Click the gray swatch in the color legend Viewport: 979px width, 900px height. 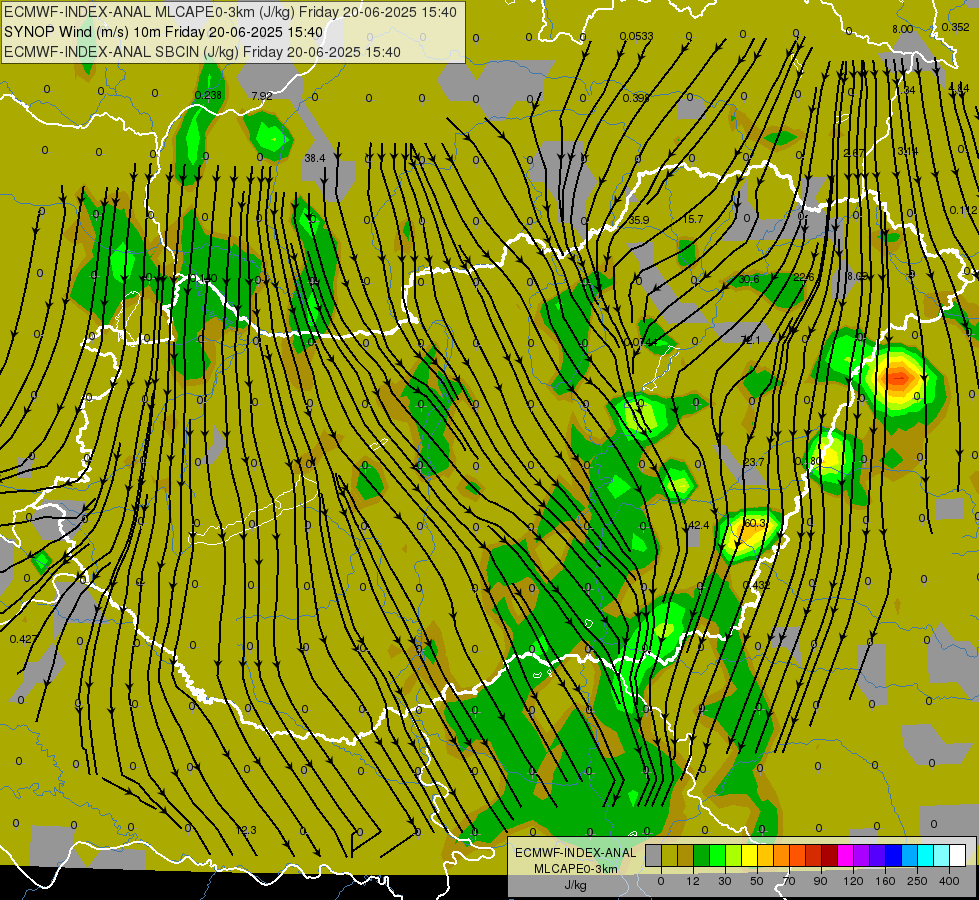click(654, 855)
